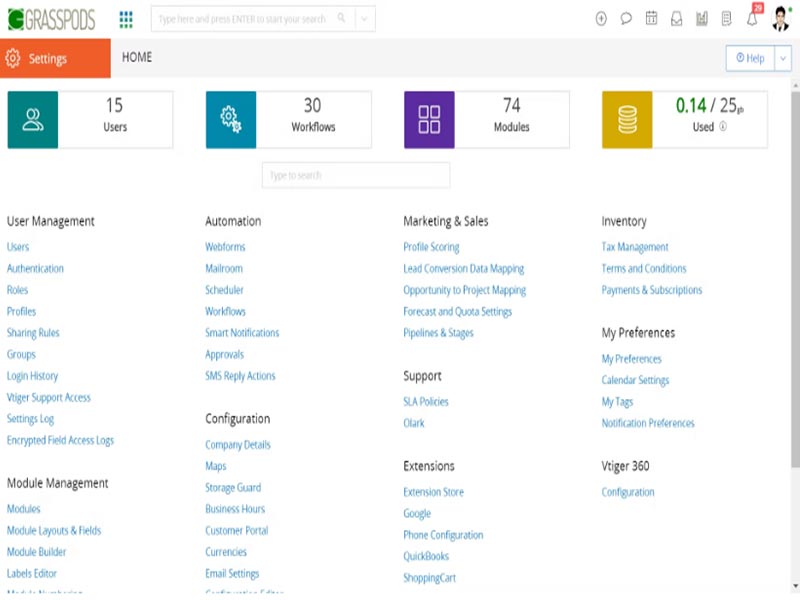Image resolution: width=800 pixels, height=600 pixels.
Task: Check the inbox mail icon
Action: [x=677, y=17]
